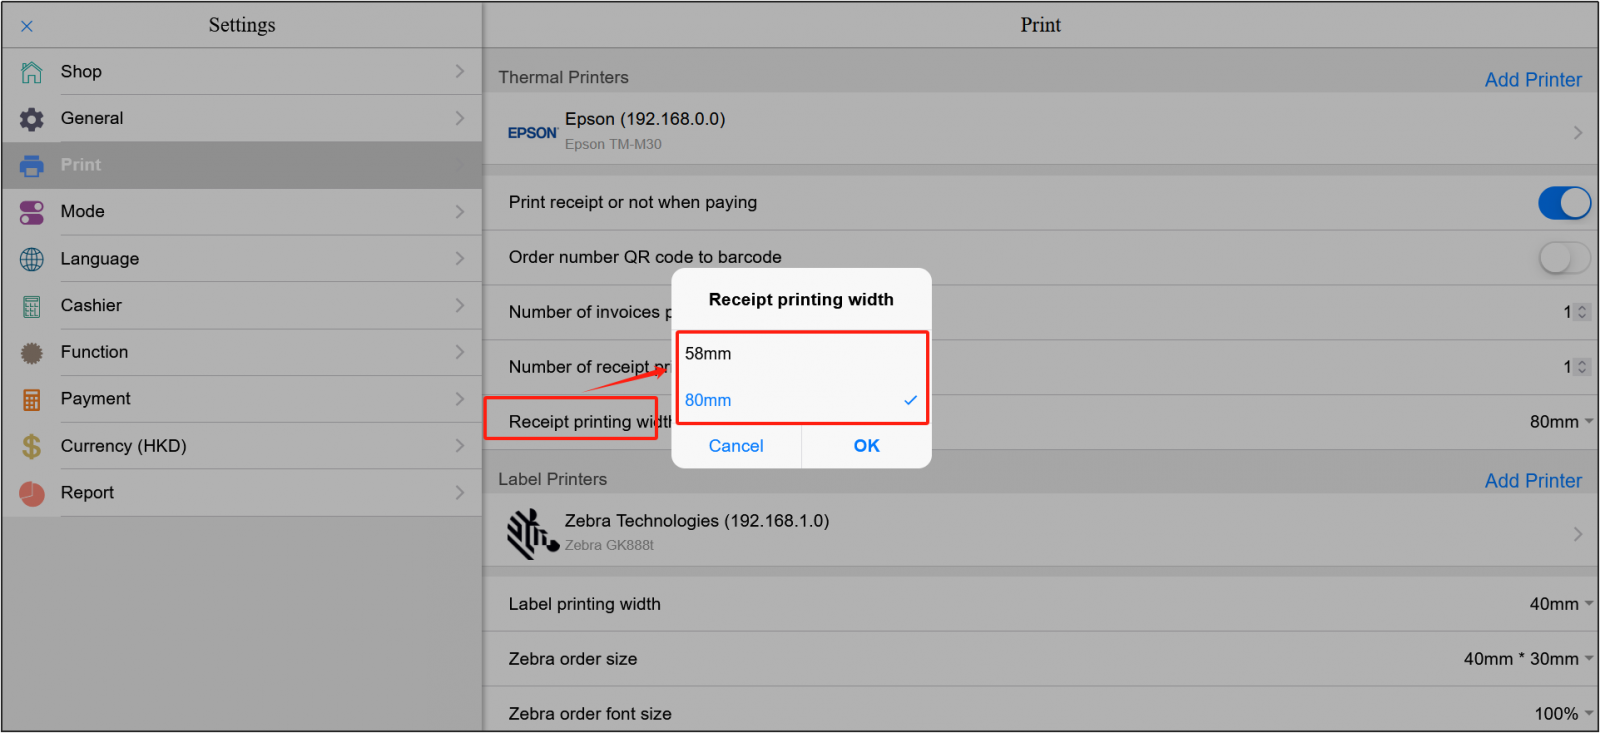Click the Shop house icon
Screen dimensions: 1600x733
point(32,72)
